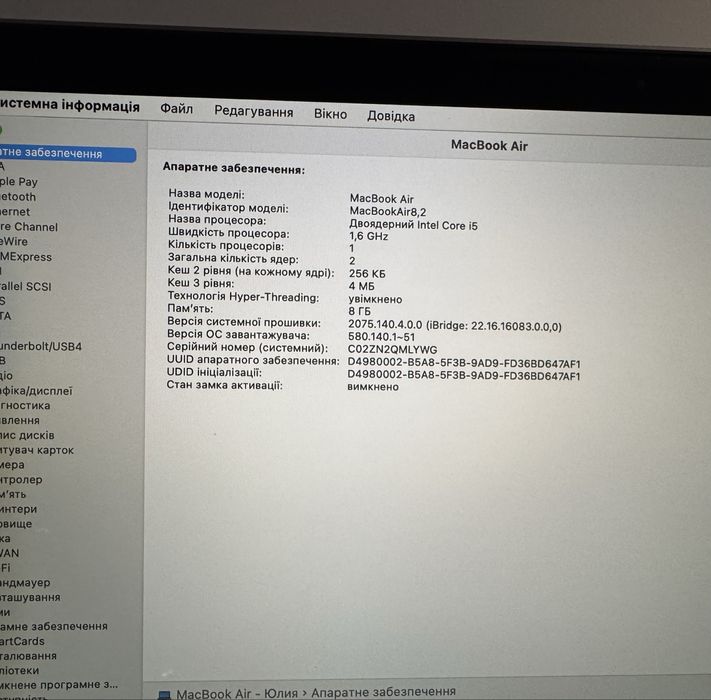This screenshot has height=700, width=711.
Task: Select Бібліотеки in the sidebar
Action: tap(19, 670)
